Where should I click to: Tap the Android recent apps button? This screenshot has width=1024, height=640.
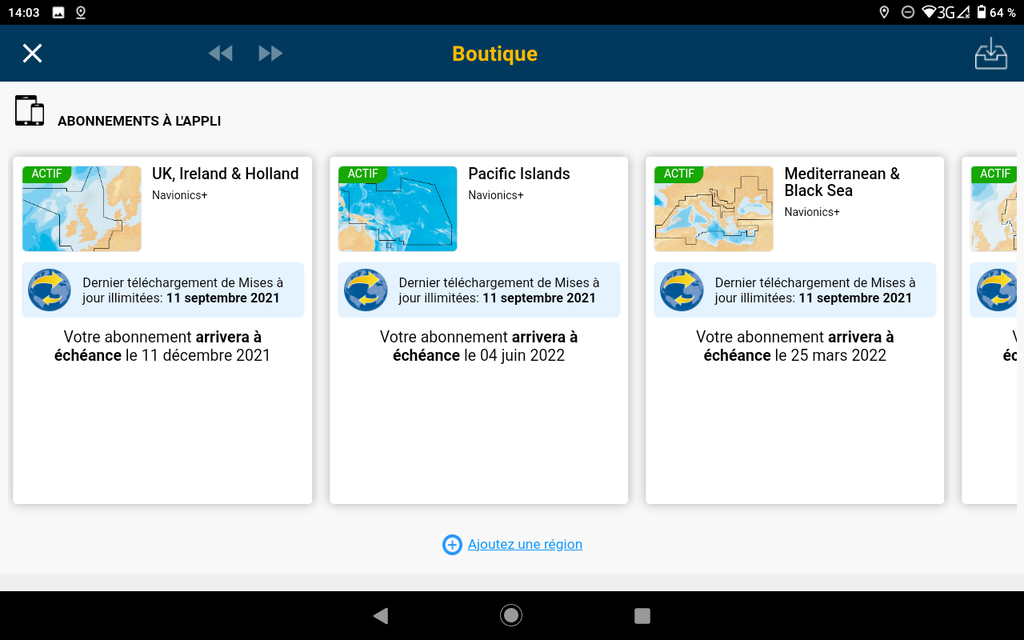point(642,615)
